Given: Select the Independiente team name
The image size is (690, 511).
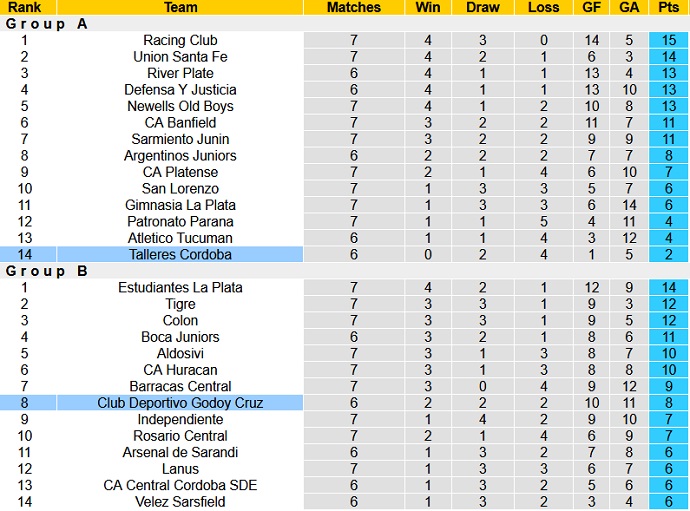Looking at the screenshot, I should tap(180, 419).
